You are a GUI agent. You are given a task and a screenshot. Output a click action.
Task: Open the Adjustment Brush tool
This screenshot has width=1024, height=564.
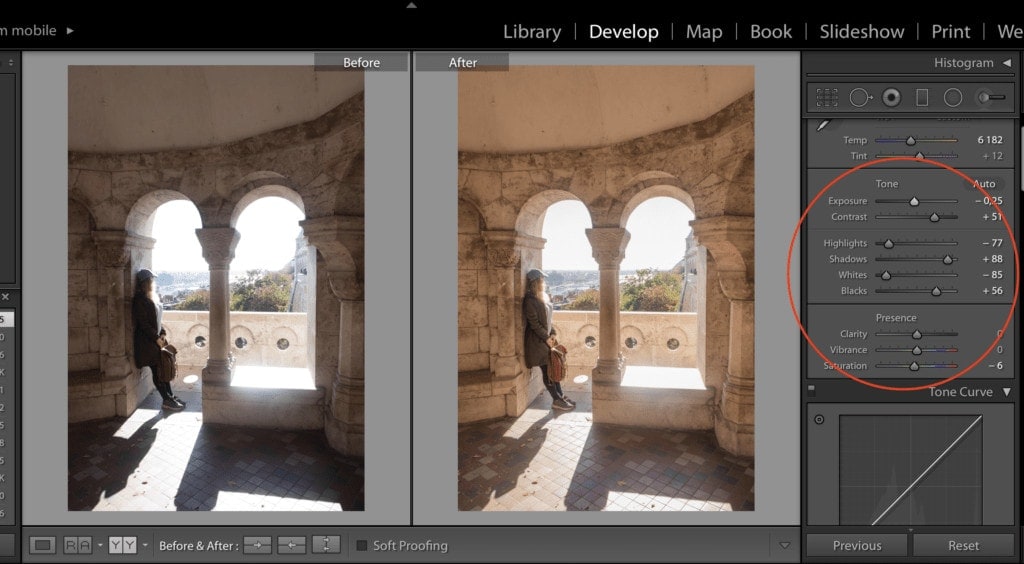[x=991, y=97]
